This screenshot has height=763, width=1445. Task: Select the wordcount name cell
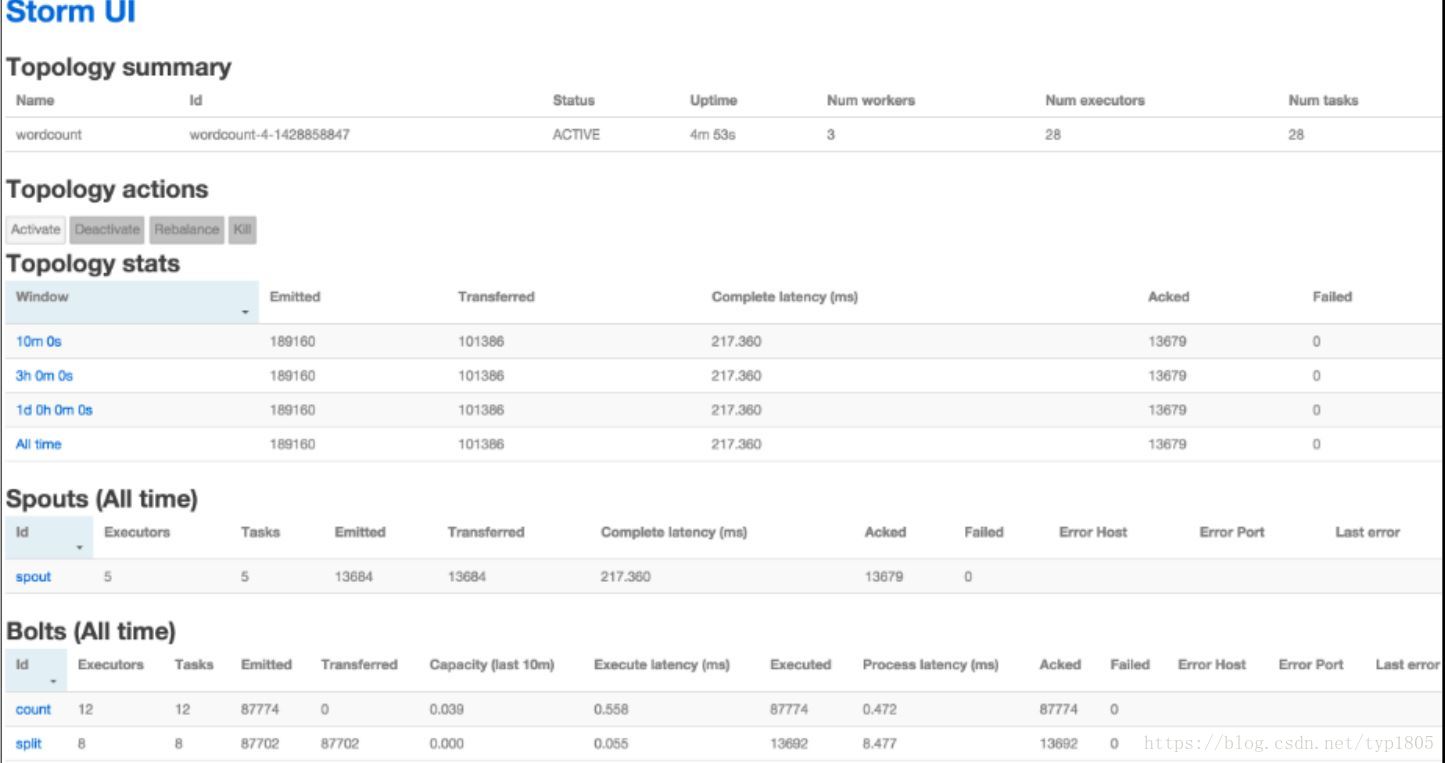pos(49,135)
